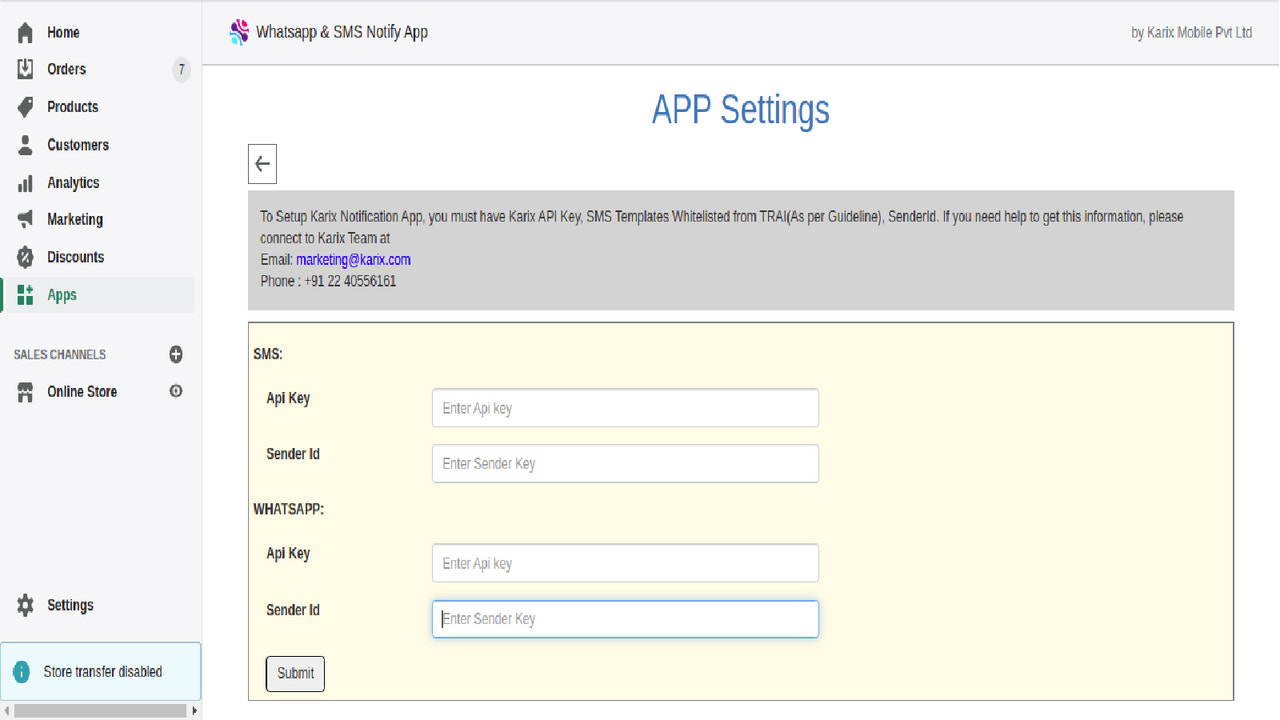Screen dimensions: 1280x720
Task: Click the Analytics bar chart icon
Action: click(x=24, y=182)
